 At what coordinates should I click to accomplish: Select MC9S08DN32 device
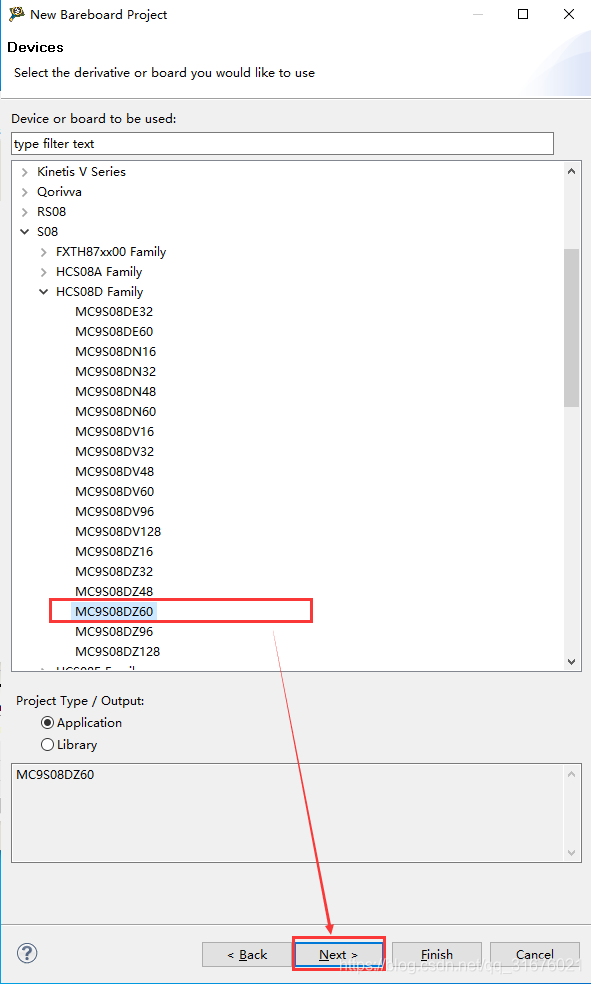pyautogui.click(x=115, y=372)
